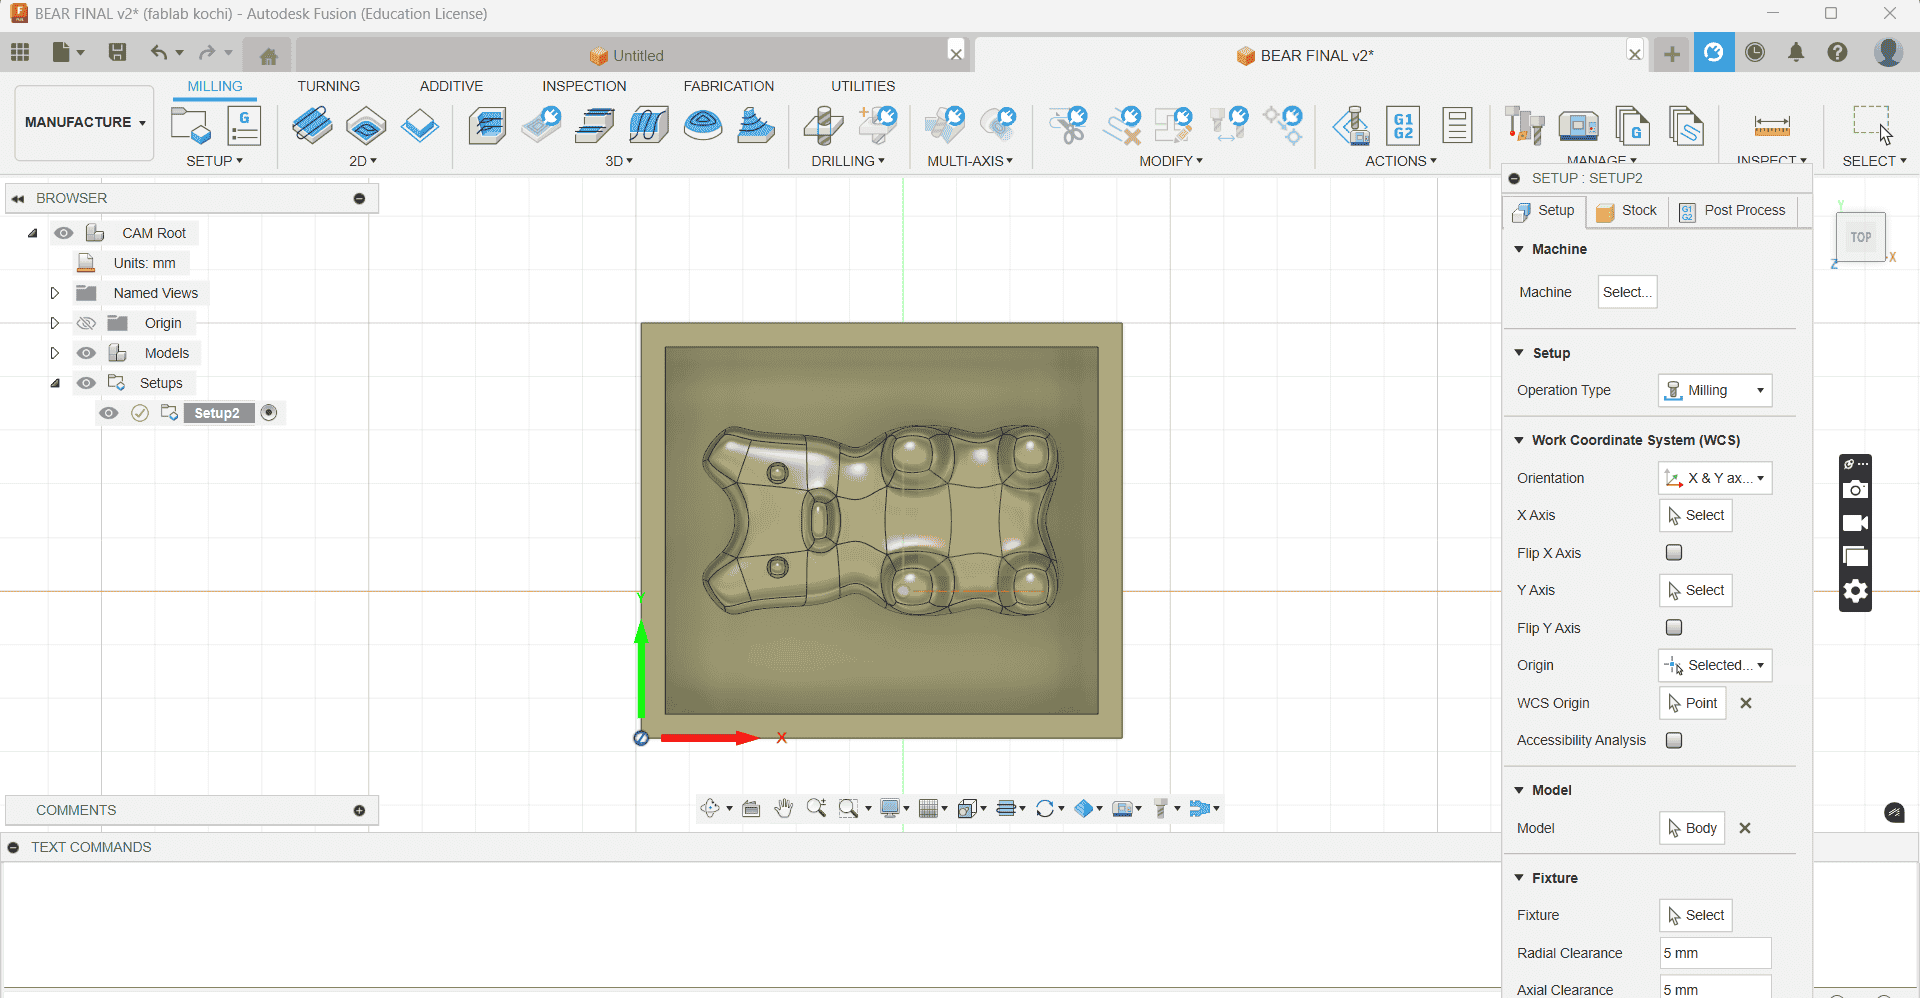Enable Flip Y Axis checkbox
1920x998 pixels.
tap(1674, 627)
